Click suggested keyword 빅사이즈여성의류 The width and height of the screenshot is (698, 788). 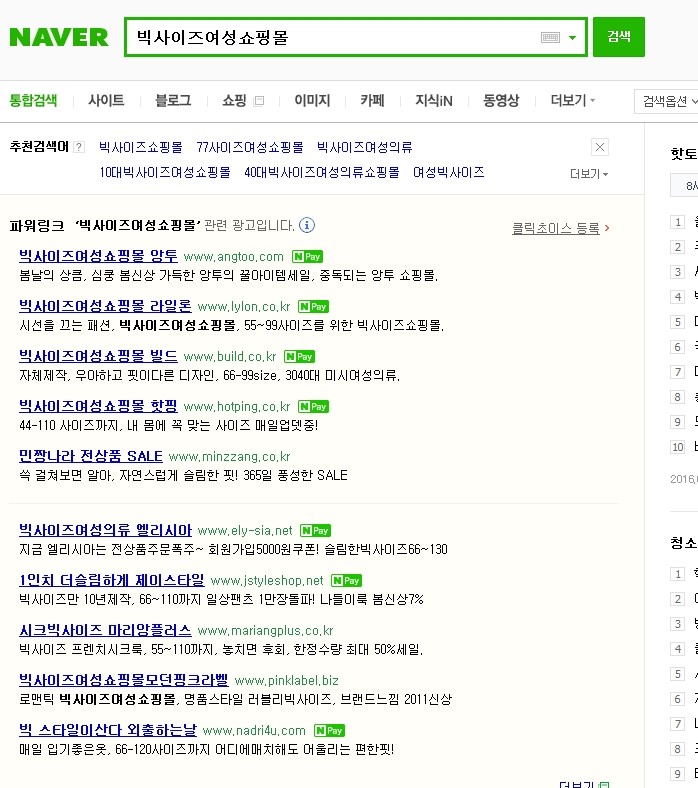[x=364, y=147]
